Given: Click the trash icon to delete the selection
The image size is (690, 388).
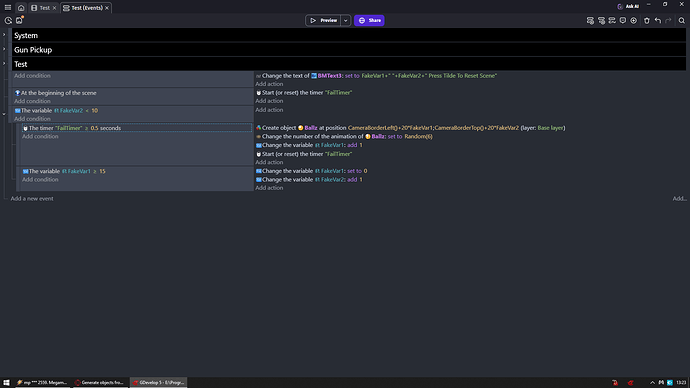Looking at the screenshot, I should pos(647,21).
